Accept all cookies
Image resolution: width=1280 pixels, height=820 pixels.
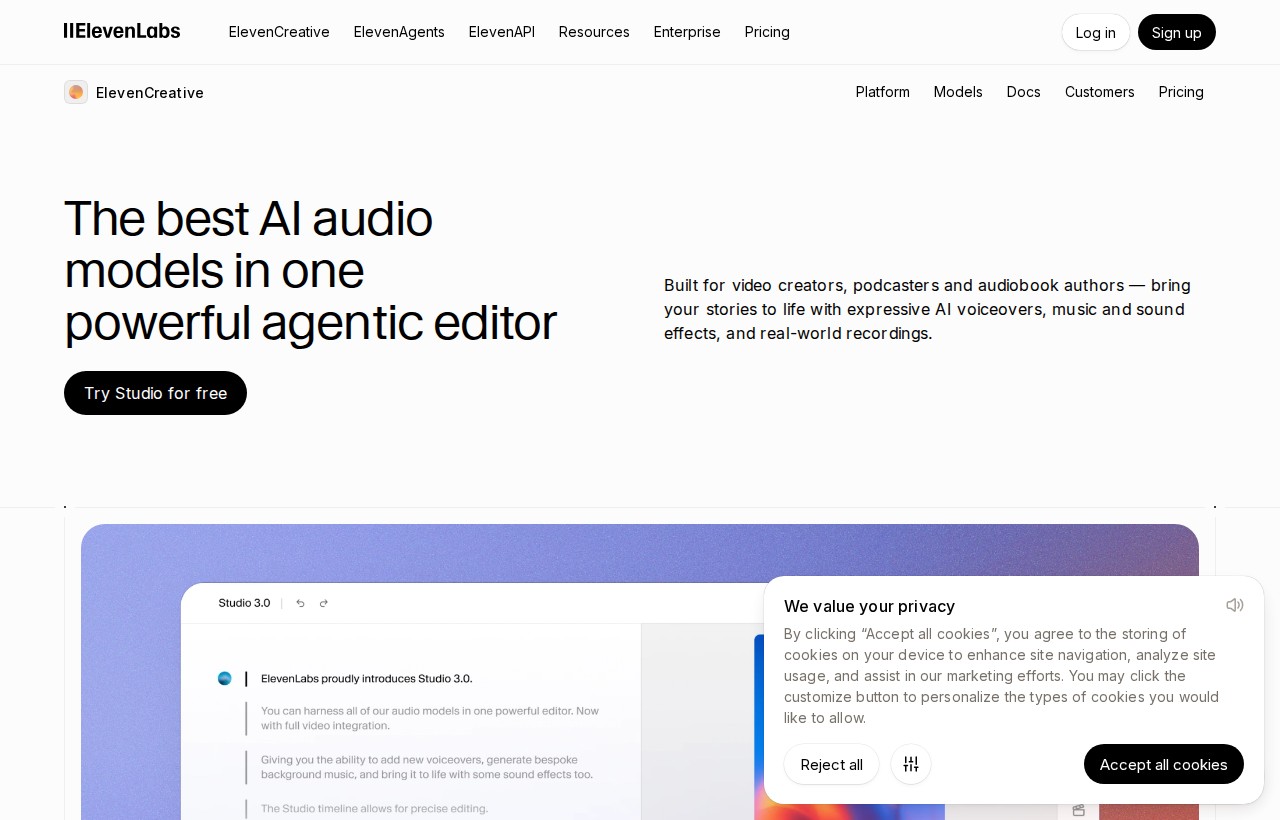click(x=1164, y=764)
